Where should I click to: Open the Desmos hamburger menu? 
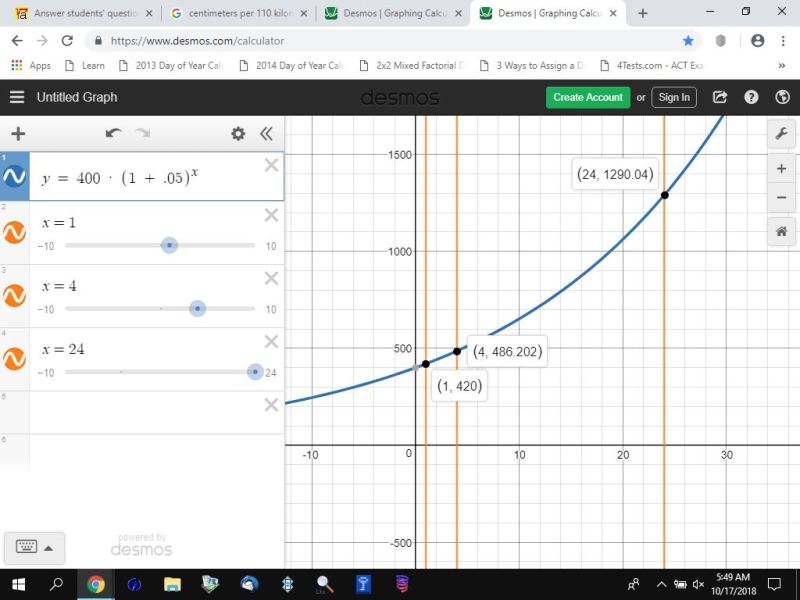[17, 97]
